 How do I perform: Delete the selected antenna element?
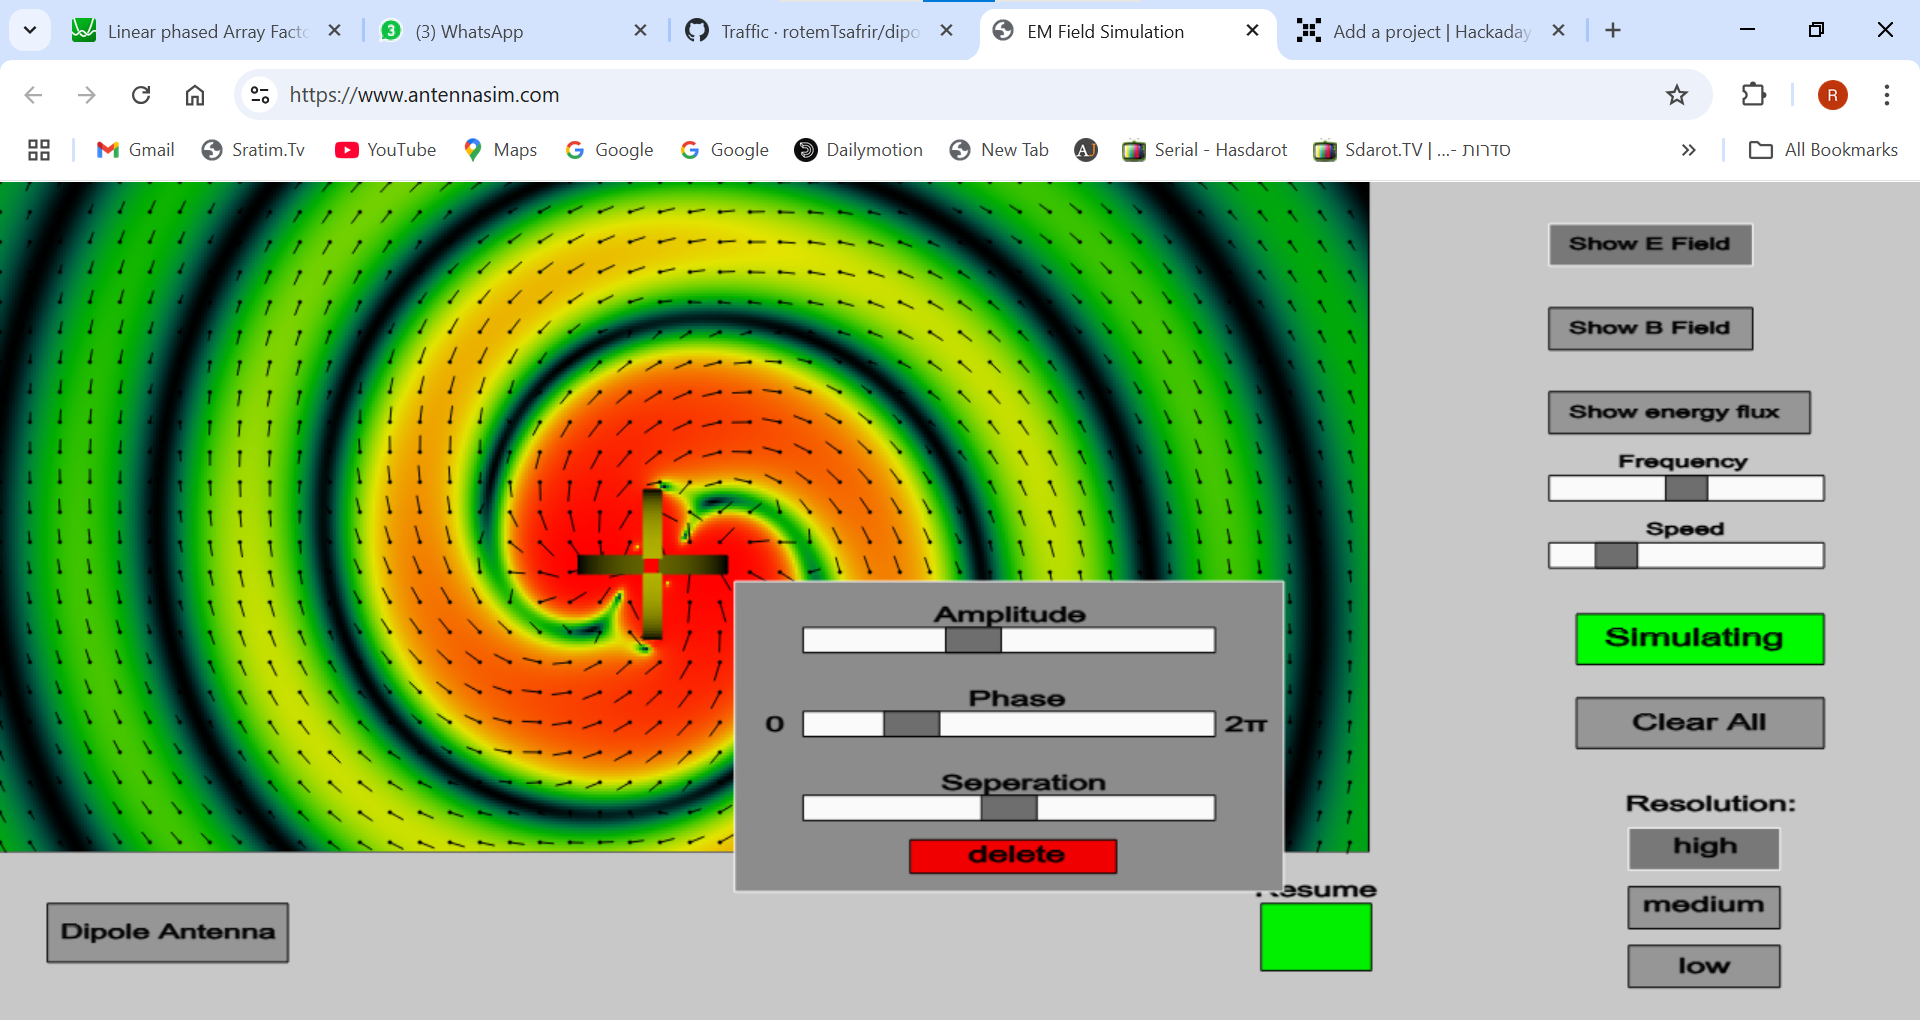[x=1012, y=855]
